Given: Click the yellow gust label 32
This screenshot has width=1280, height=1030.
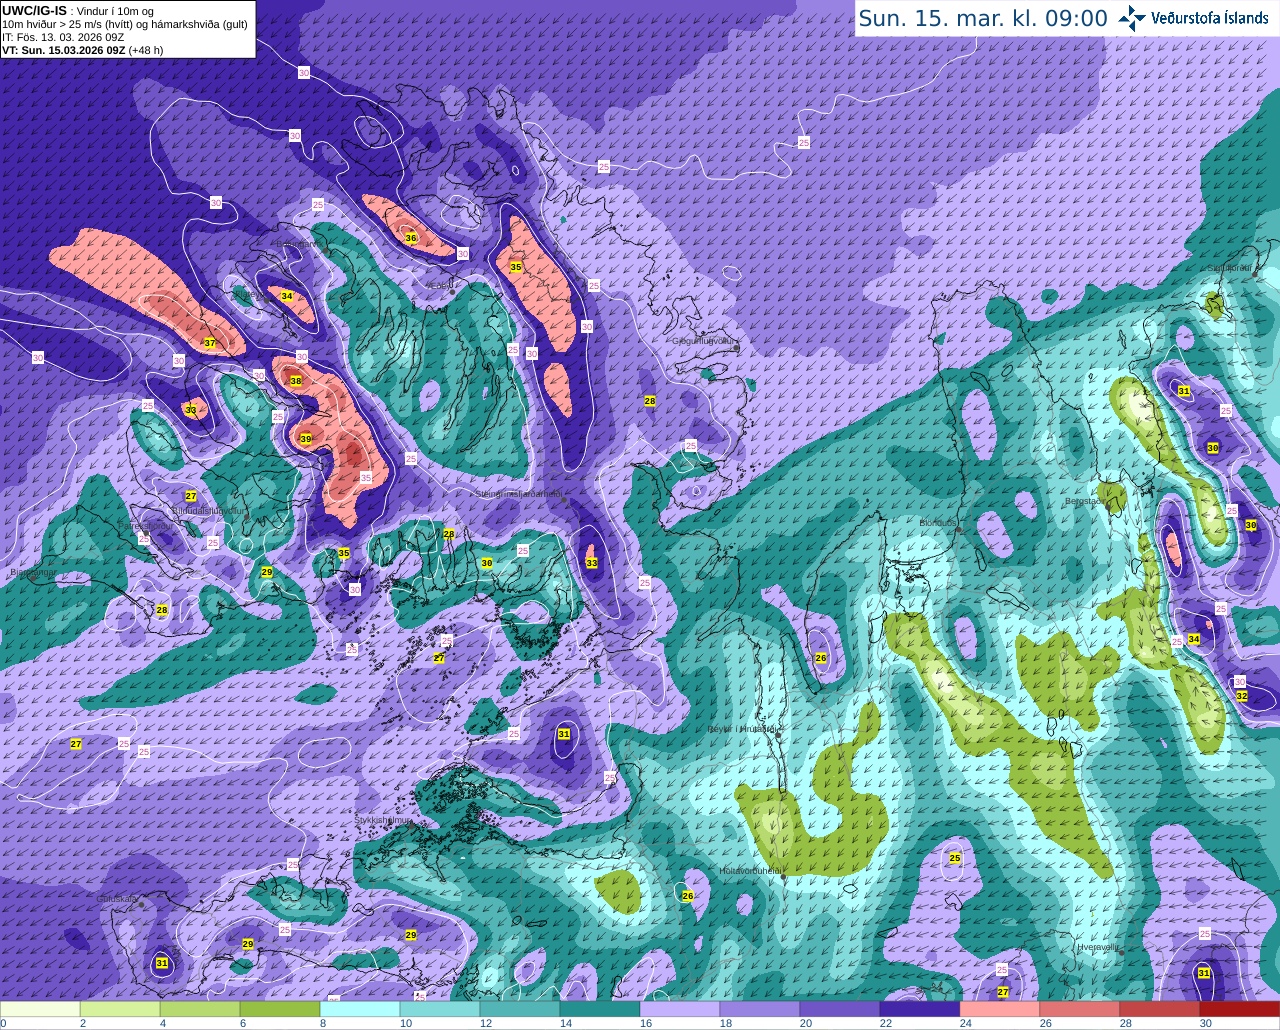Looking at the screenshot, I should pyautogui.click(x=1241, y=695).
